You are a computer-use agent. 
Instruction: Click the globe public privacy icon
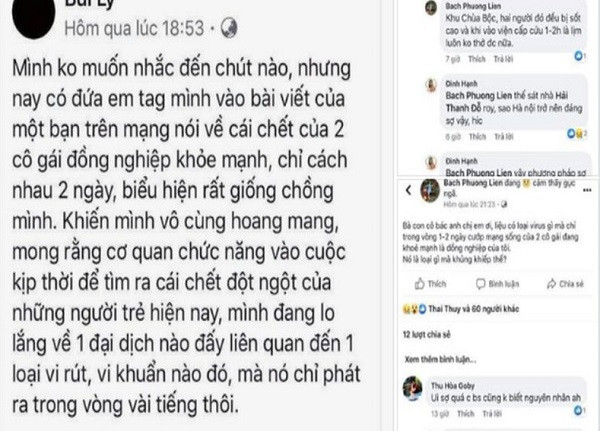point(229,28)
